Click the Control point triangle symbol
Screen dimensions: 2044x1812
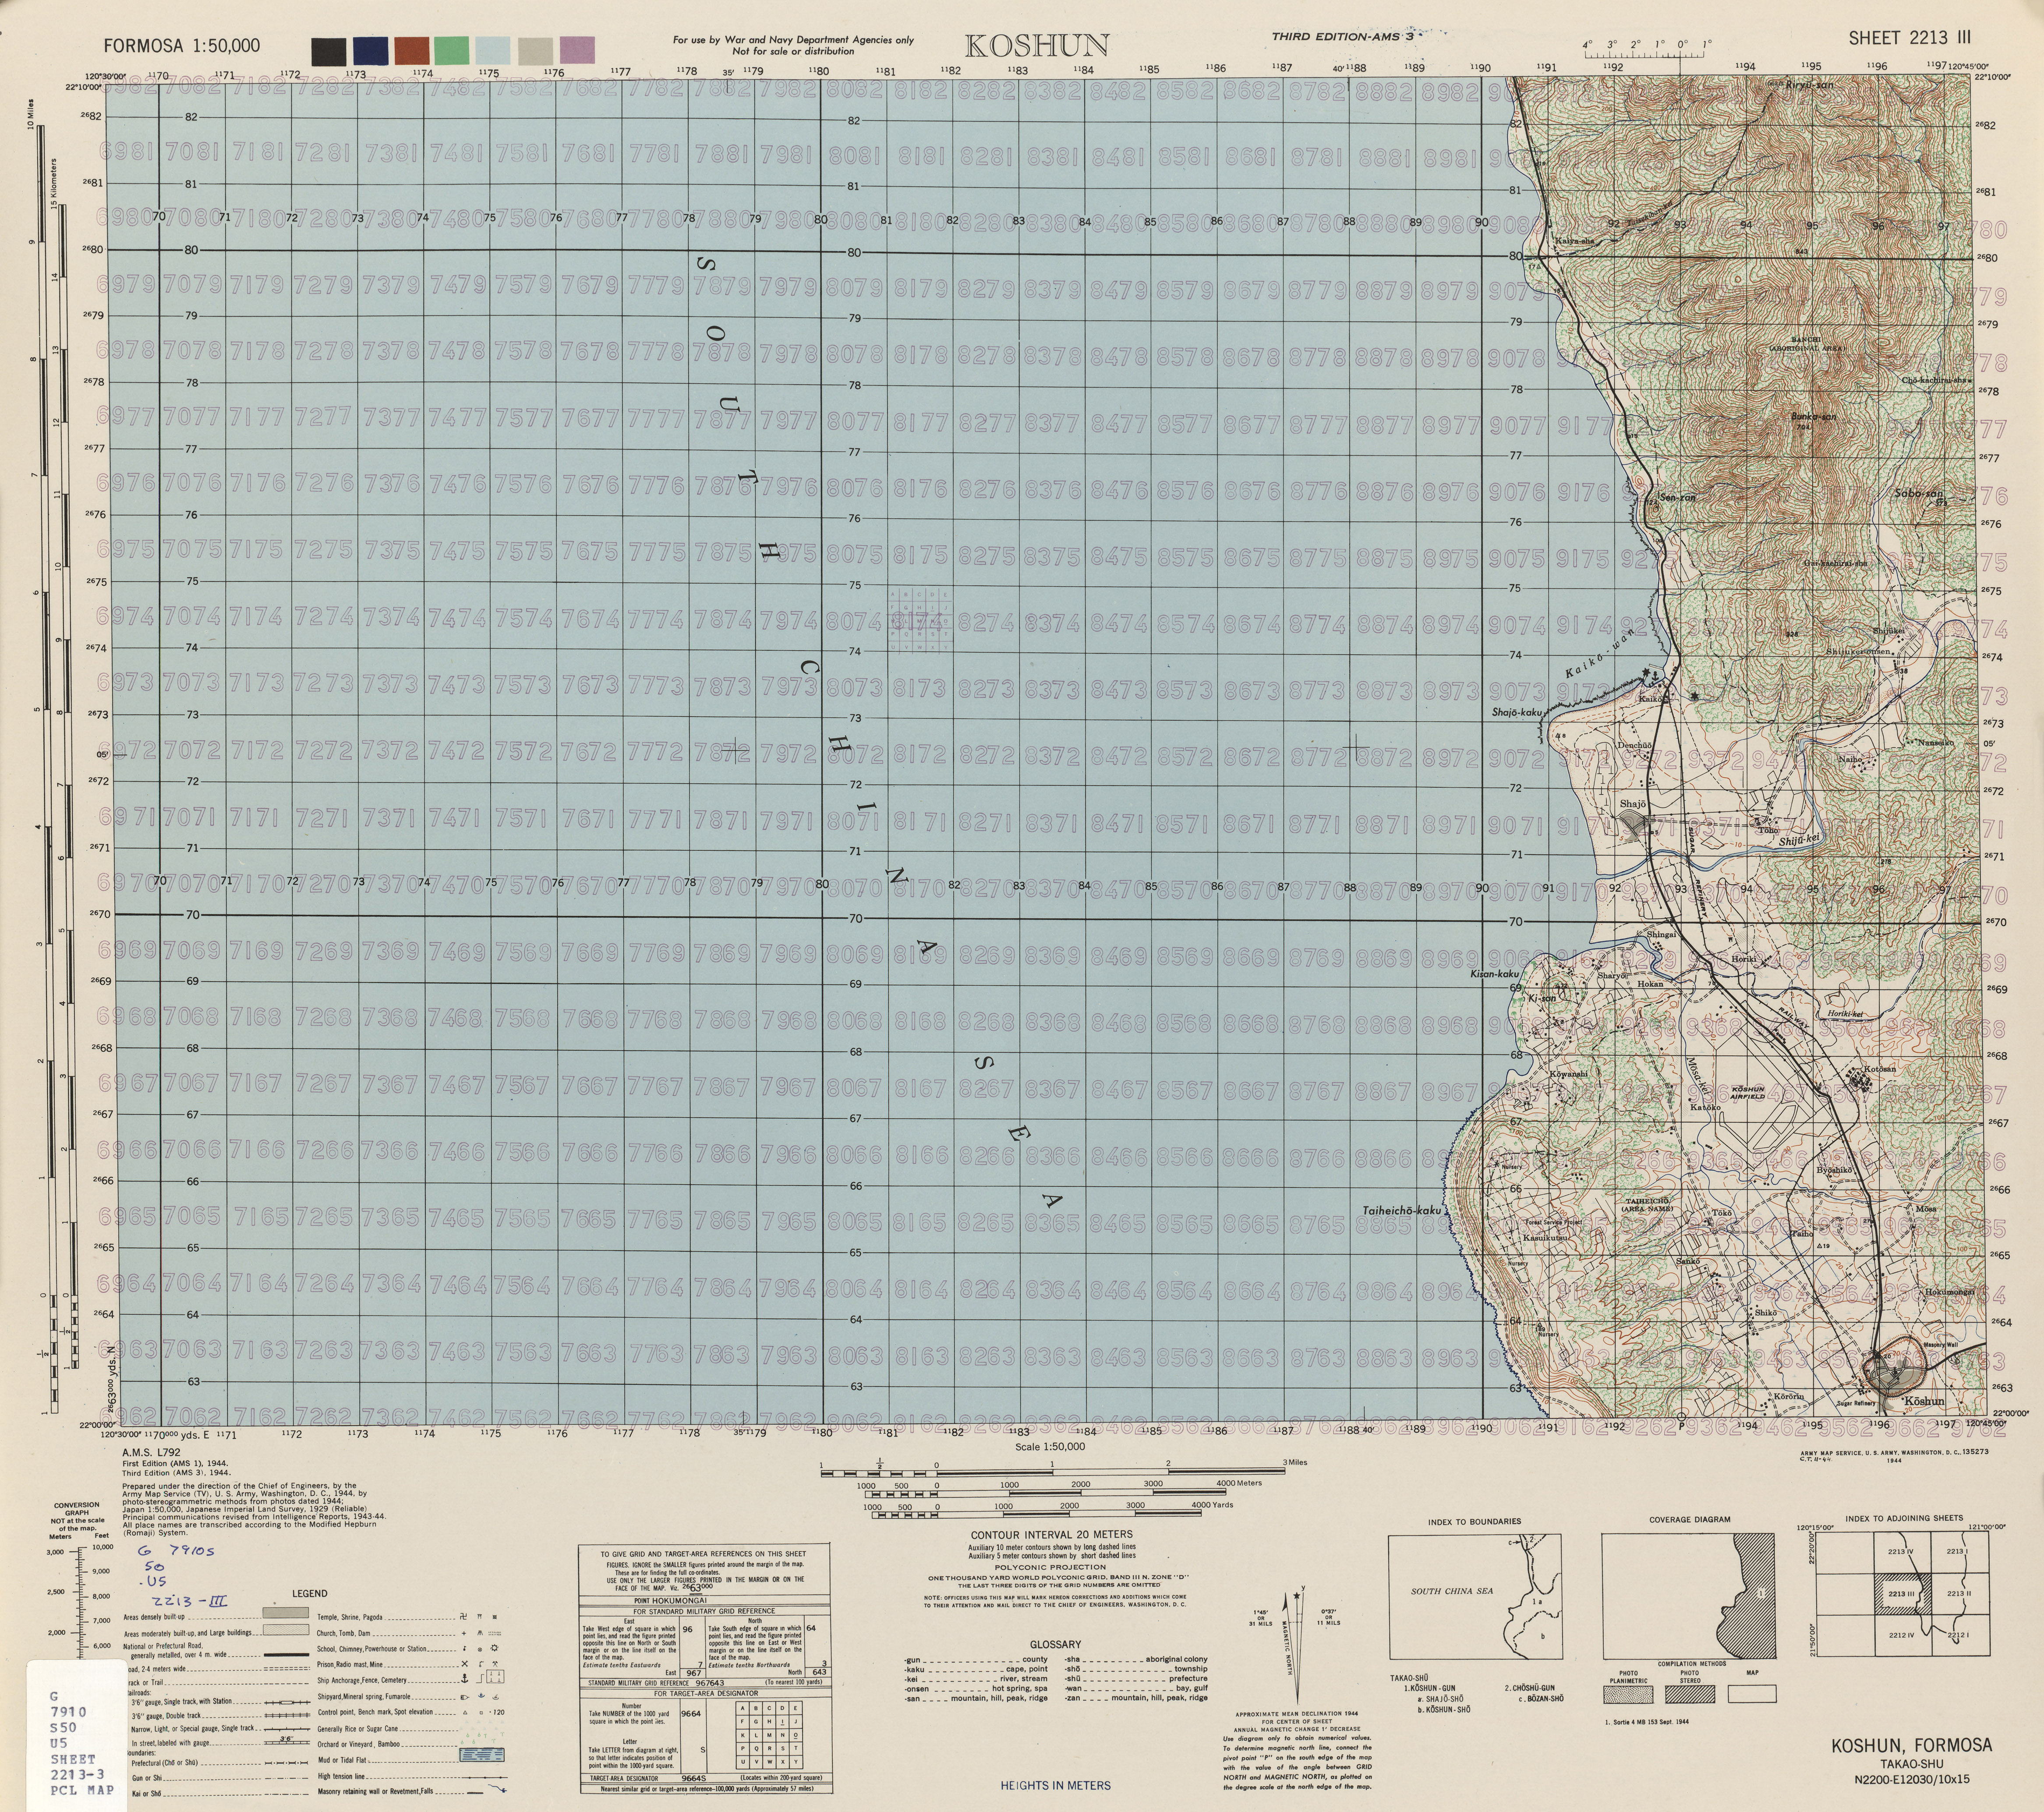click(x=465, y=1713)
